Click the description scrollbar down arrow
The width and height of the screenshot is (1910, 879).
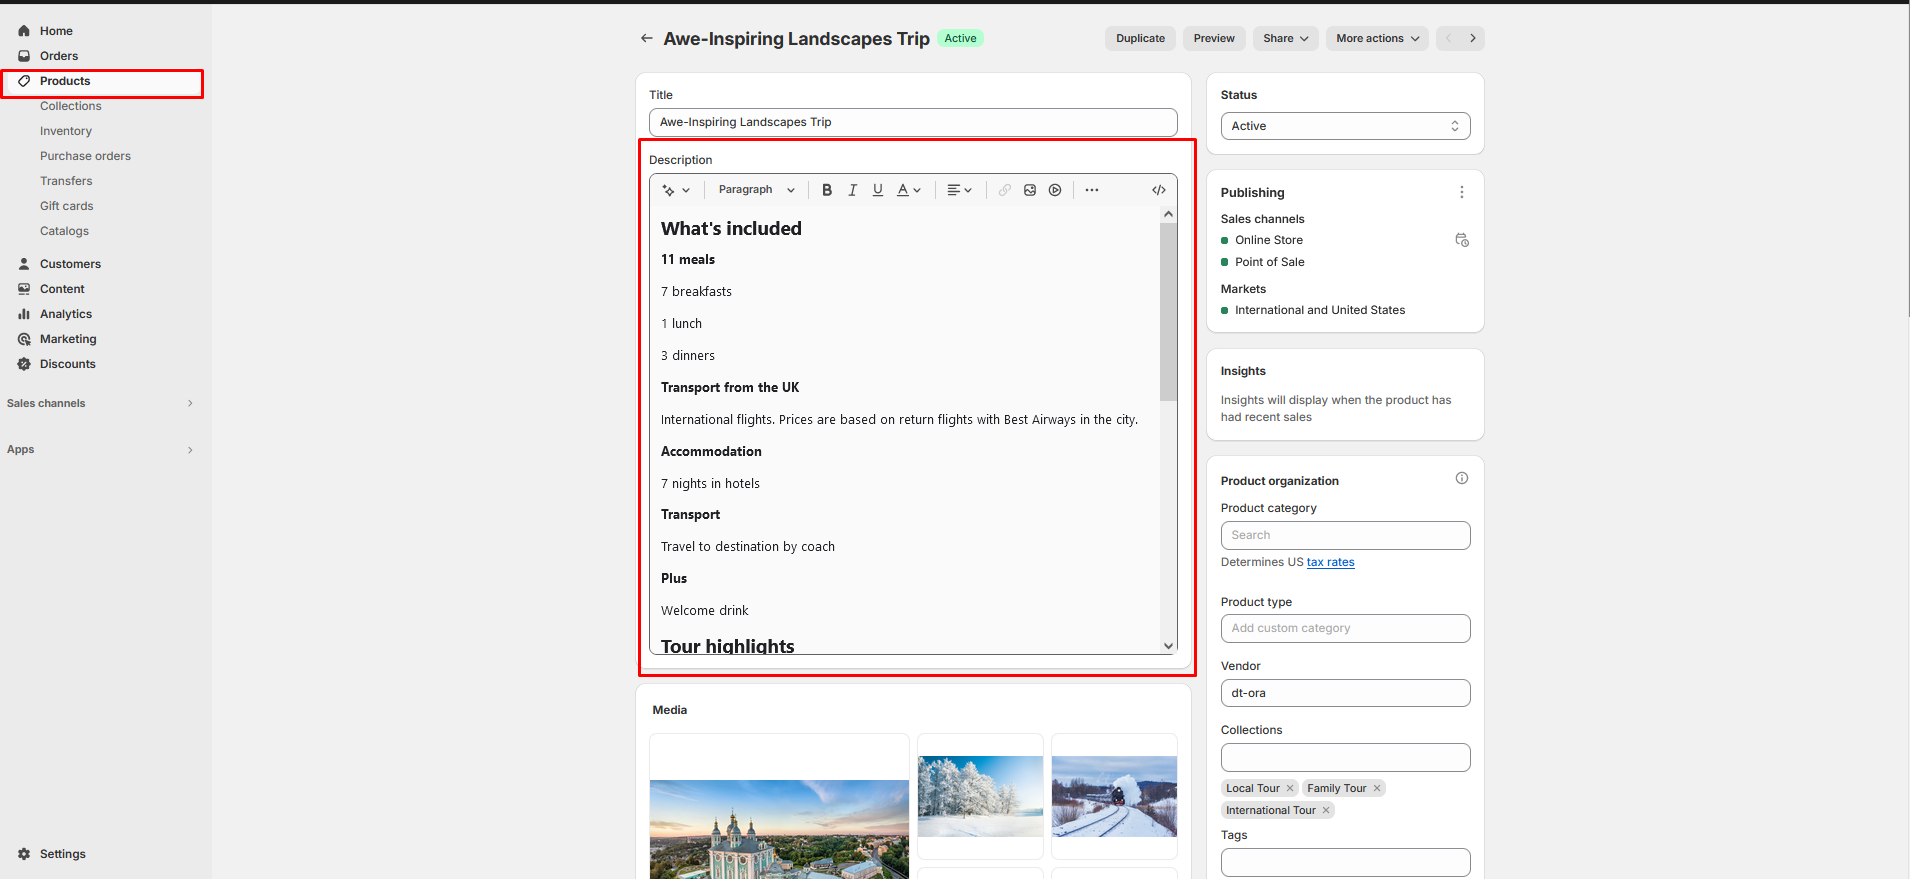[x=1168, y=646]
